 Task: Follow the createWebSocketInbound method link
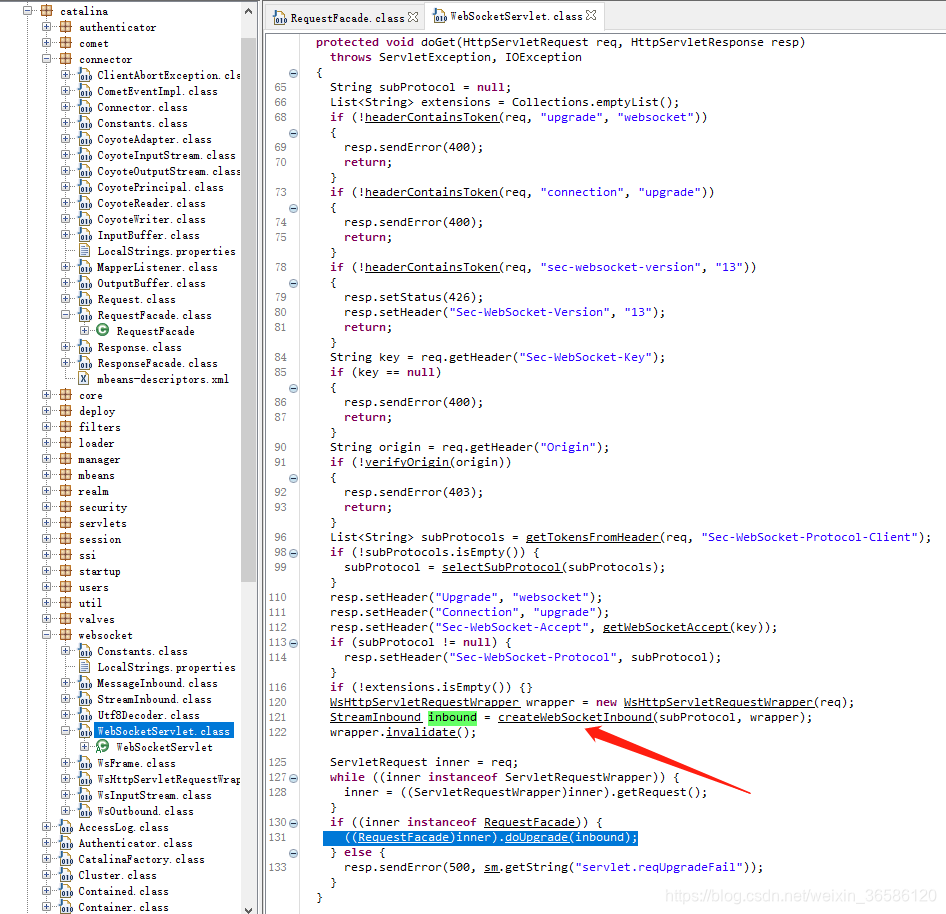pyautogui.click(x=575, y=717)
